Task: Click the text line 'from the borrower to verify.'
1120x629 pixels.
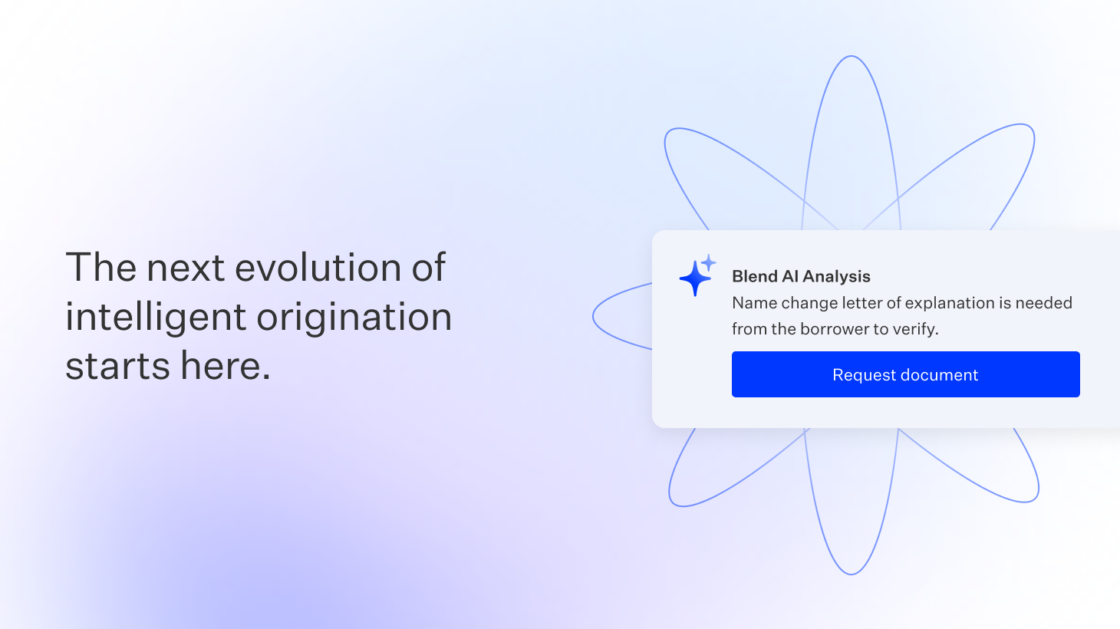Action: (835, 328)
